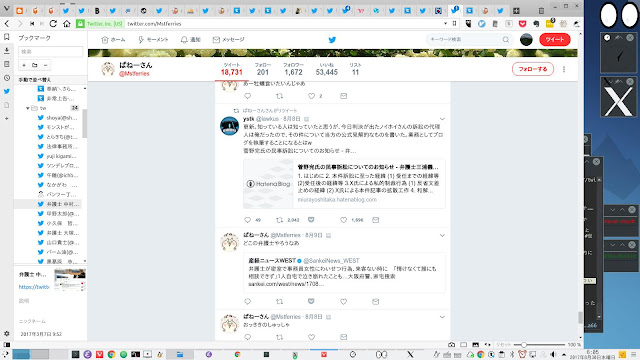Click the Pocket extension icon

(522, 24)
